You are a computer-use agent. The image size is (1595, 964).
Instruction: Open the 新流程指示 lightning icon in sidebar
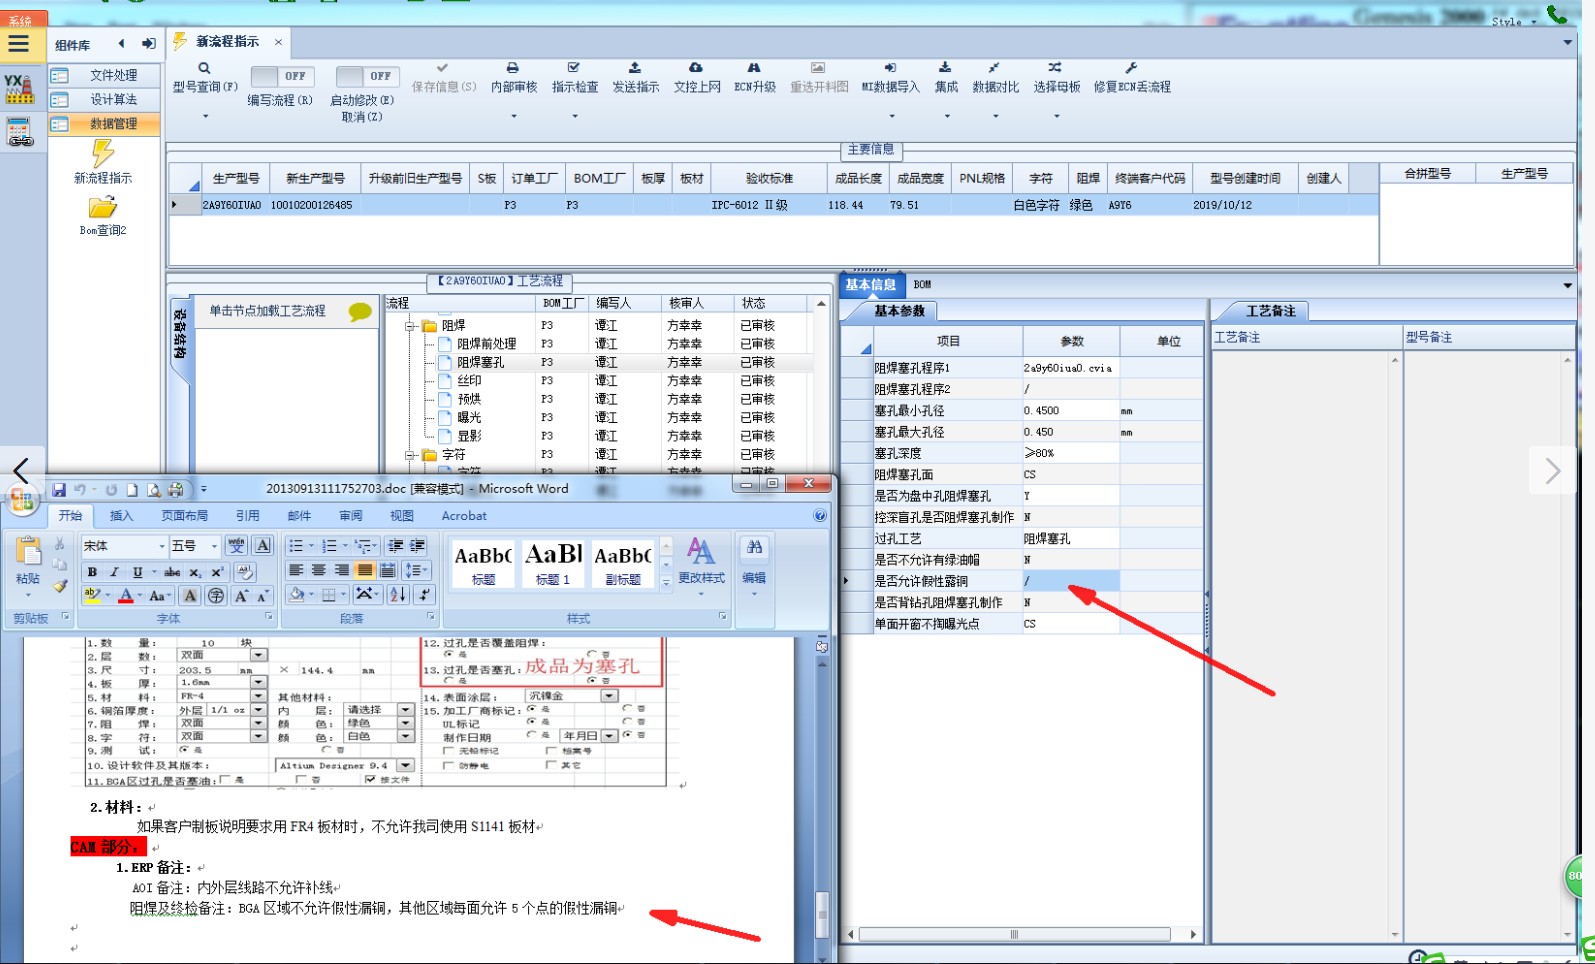103,153
